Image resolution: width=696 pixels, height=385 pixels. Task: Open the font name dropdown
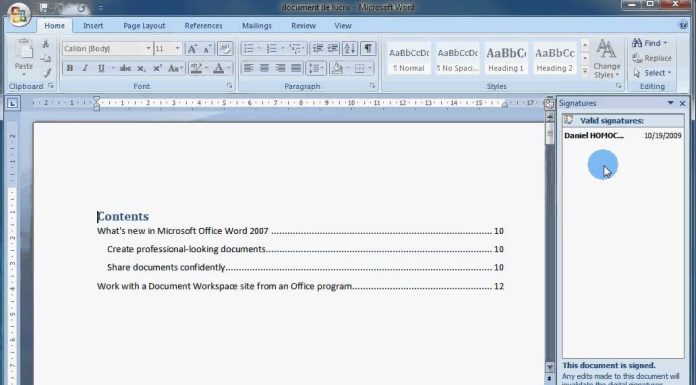pyautogui.click(x=148, y=48)
